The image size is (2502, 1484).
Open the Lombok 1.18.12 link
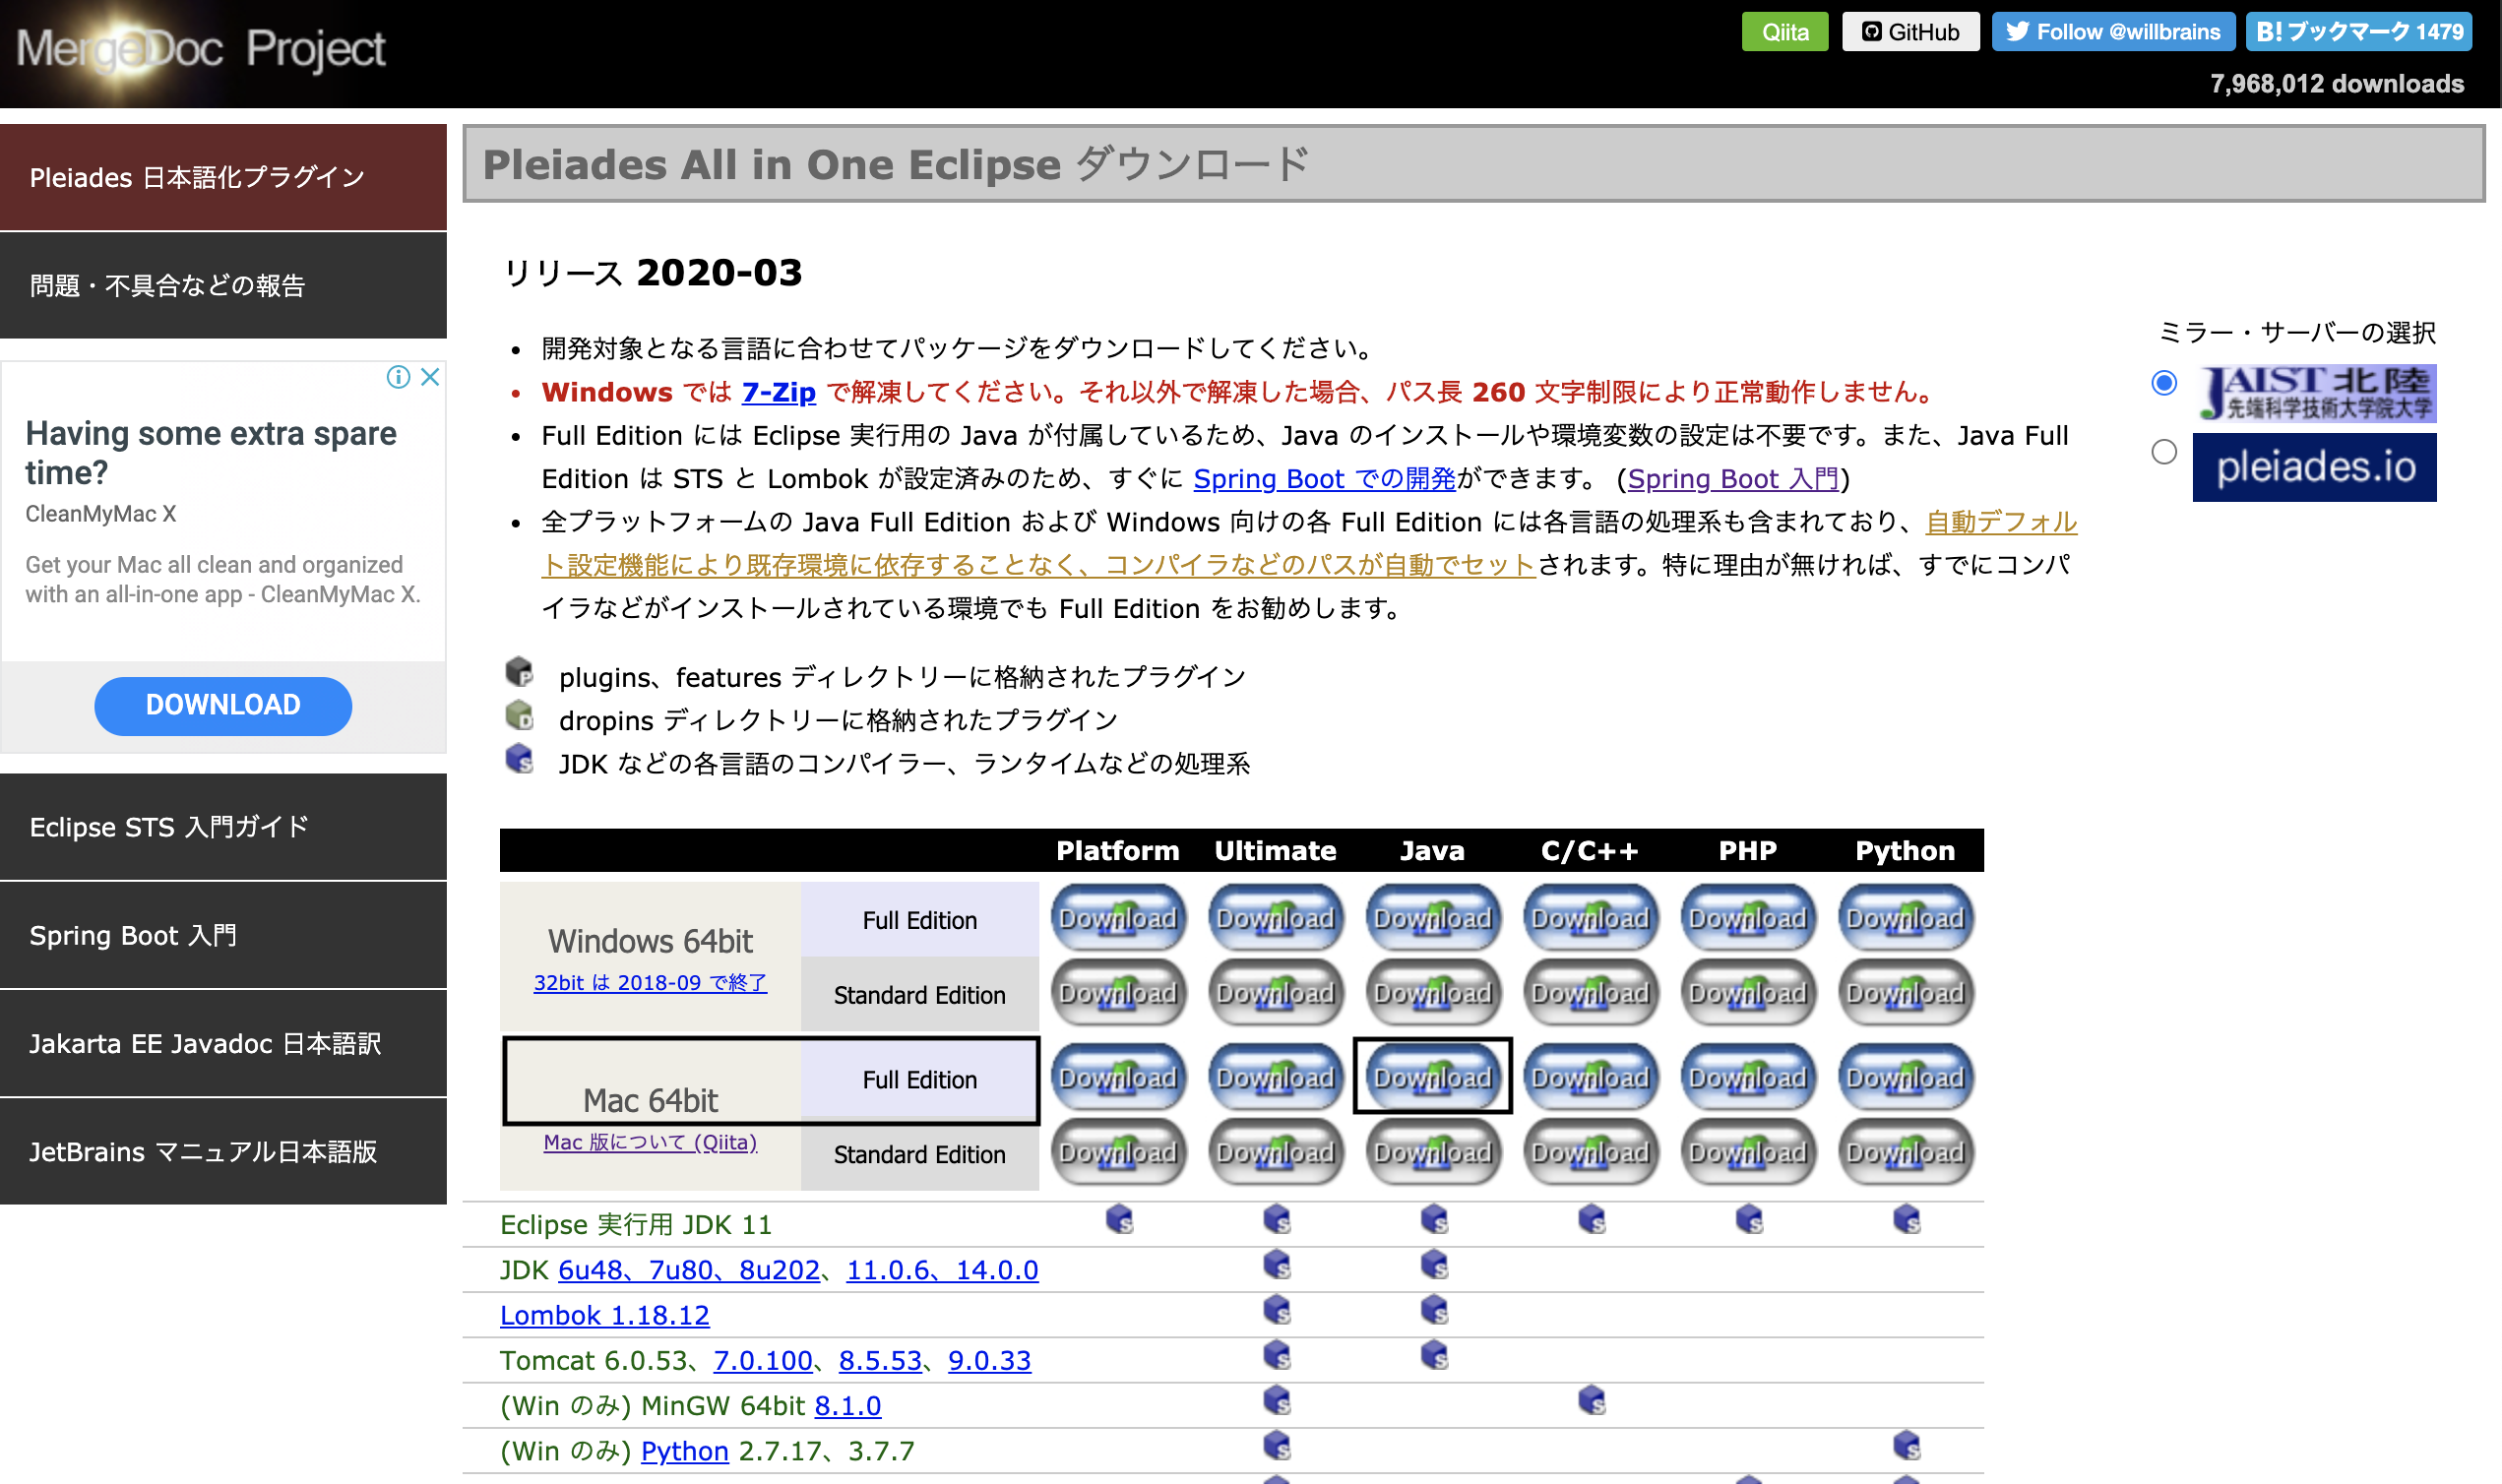click(x=604, y=1315)
